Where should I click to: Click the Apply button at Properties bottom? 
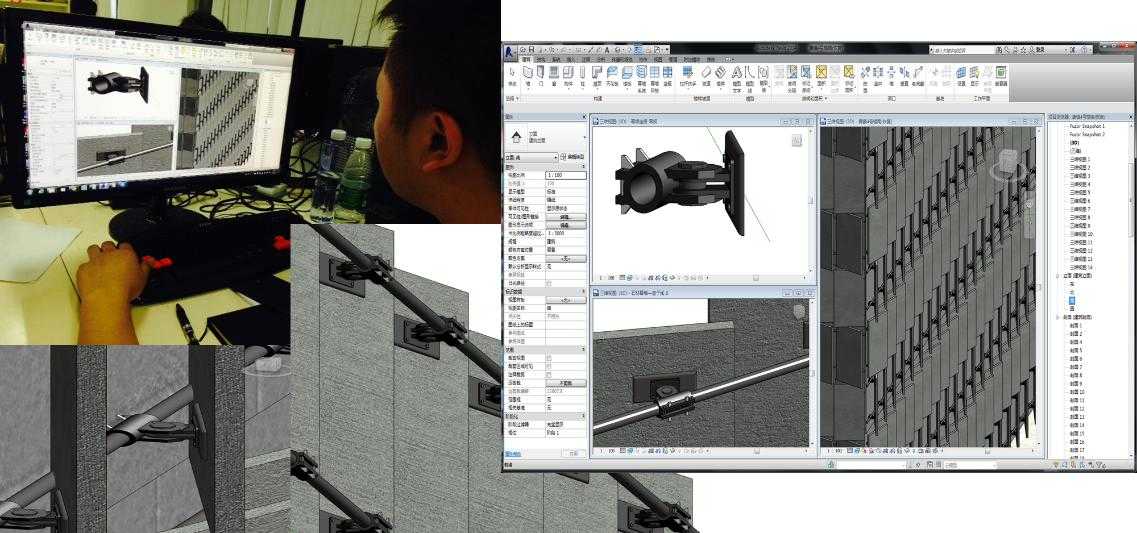pos(574,453)
